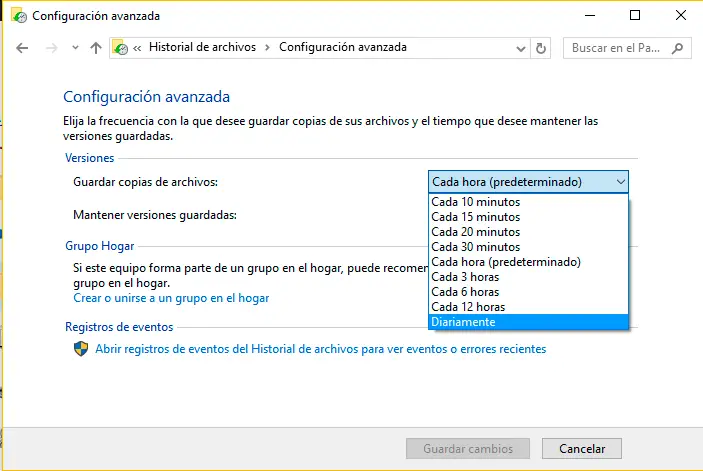Screen dimensions: 703x471
Task: Open recent locations chevron beside navigation arrows
Action: (x=75, y=48)
